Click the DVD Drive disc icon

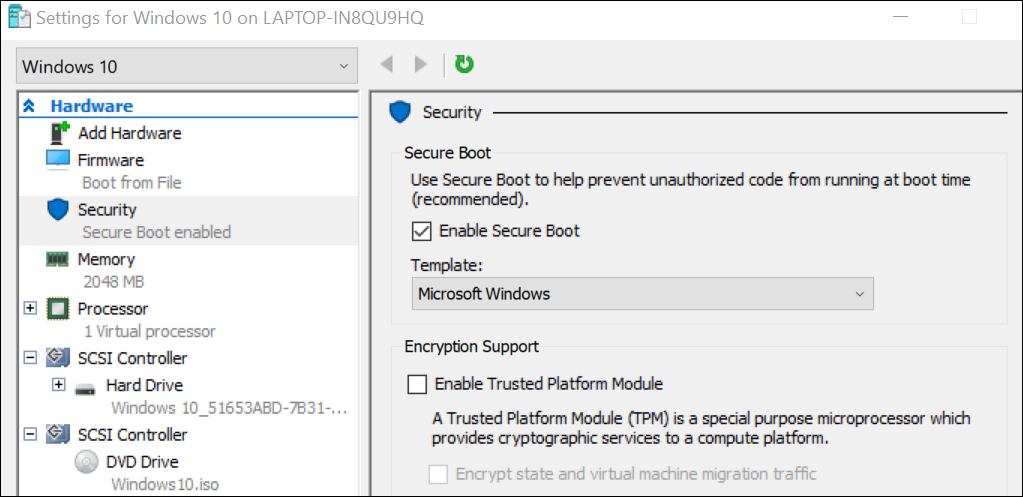coord(86,462)
